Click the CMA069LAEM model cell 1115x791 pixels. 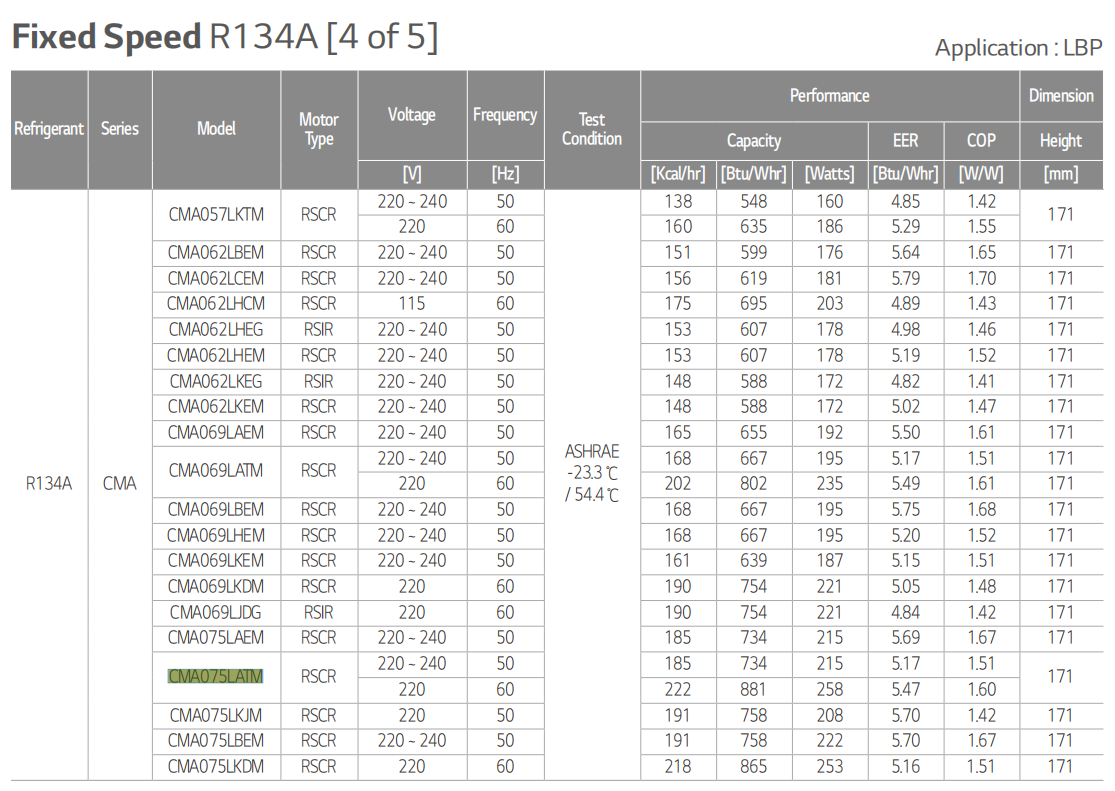pyautogui.click(x=216, y=433)
